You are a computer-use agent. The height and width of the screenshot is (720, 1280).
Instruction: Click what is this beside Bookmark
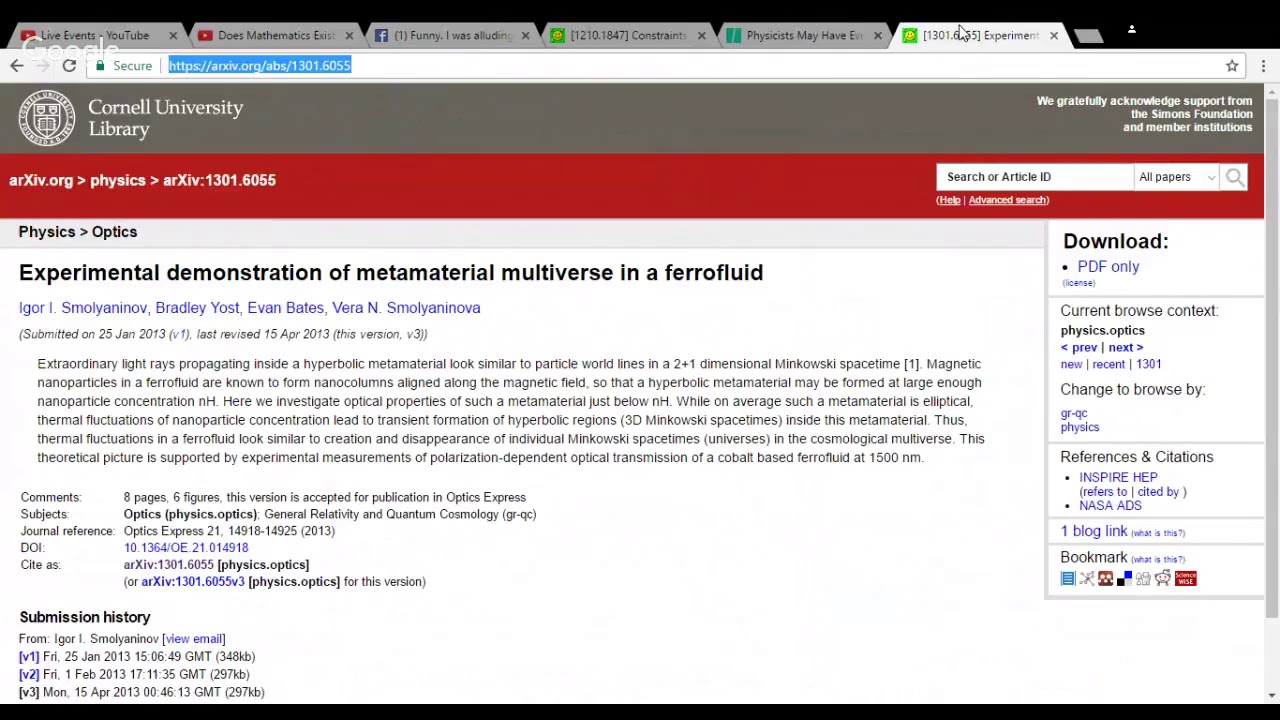tap(1158, 560)
